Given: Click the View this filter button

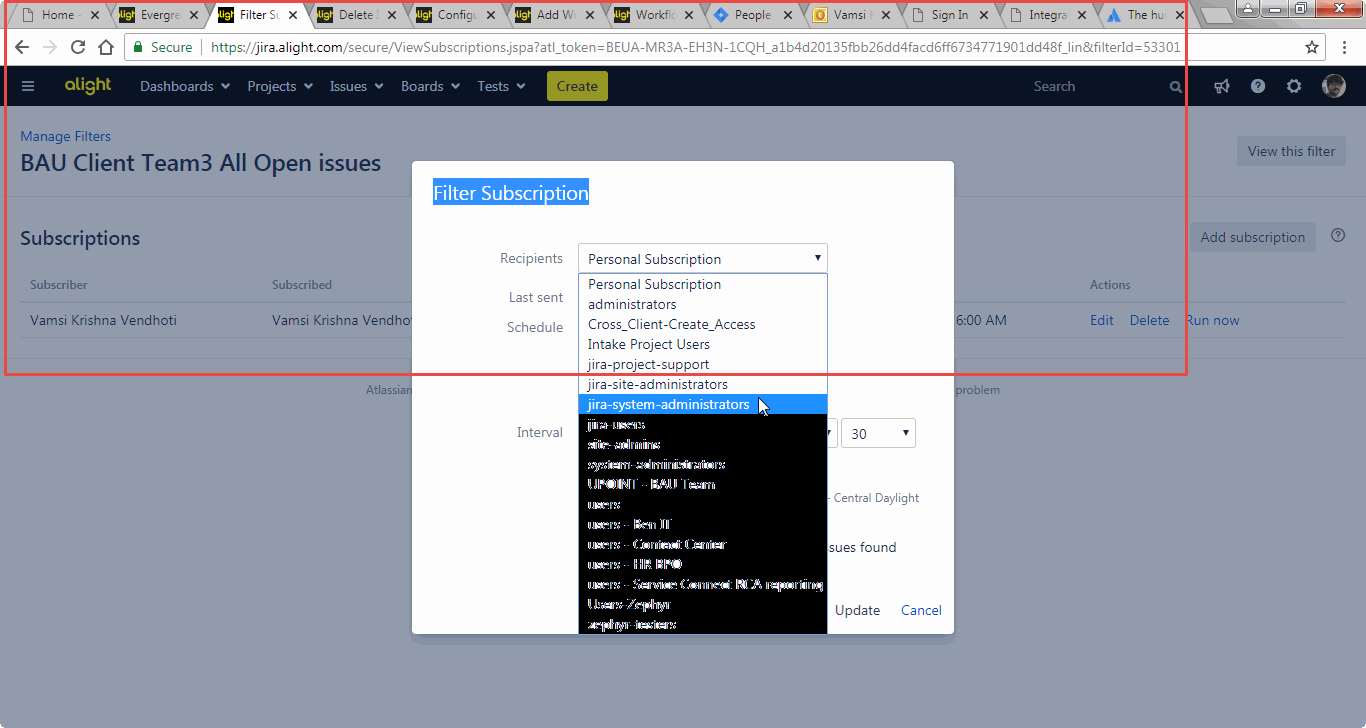Looking at the screenshot, I should coord(1291,151).
